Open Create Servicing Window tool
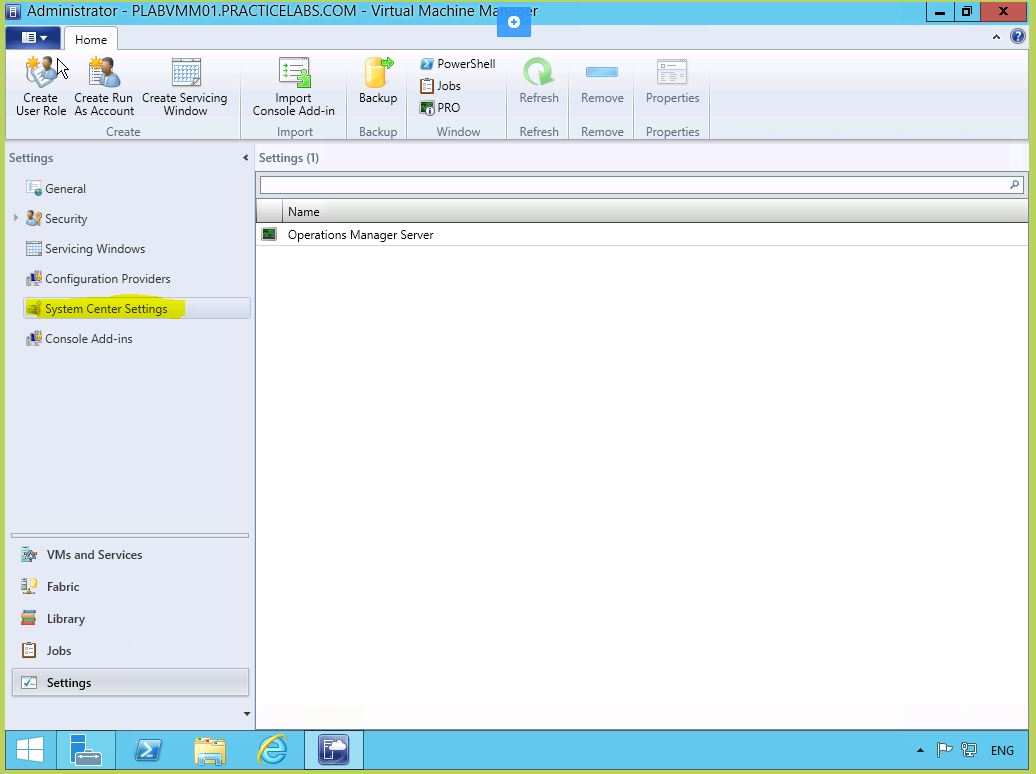Screen dimensions: 1036x774 tap(185, 87)
